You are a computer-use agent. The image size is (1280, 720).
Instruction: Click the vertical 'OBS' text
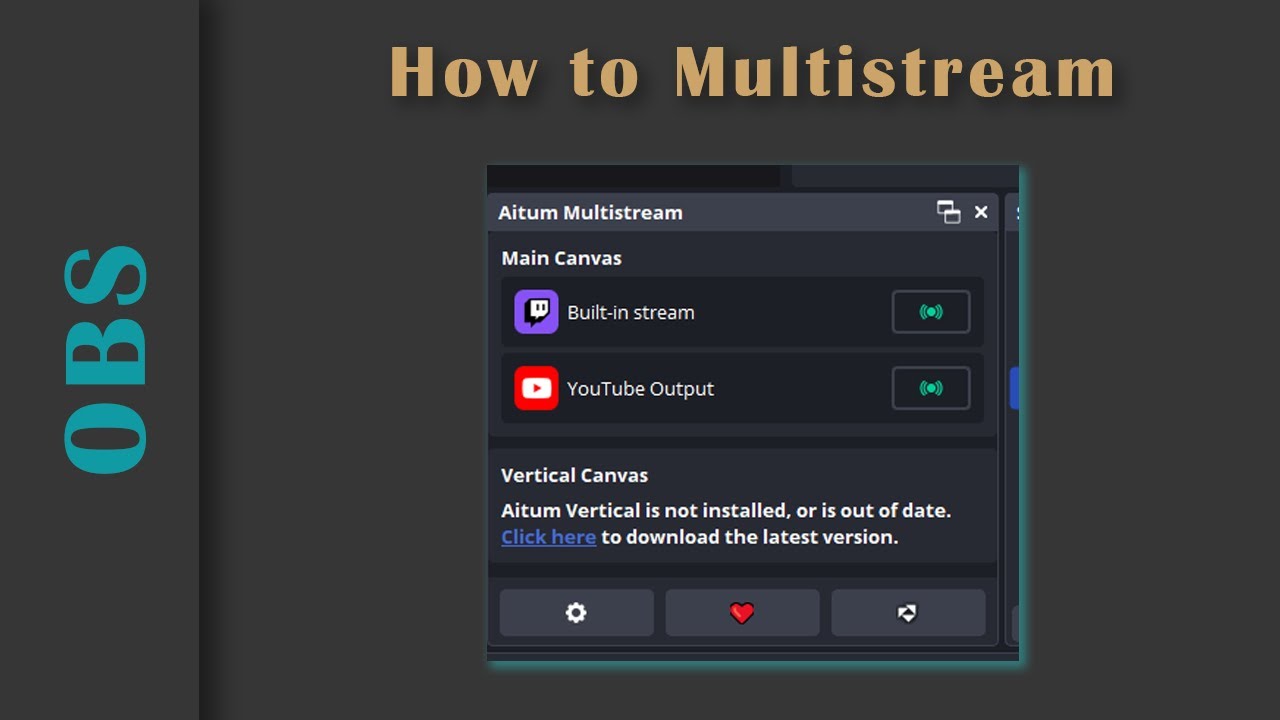pos(106,359)
